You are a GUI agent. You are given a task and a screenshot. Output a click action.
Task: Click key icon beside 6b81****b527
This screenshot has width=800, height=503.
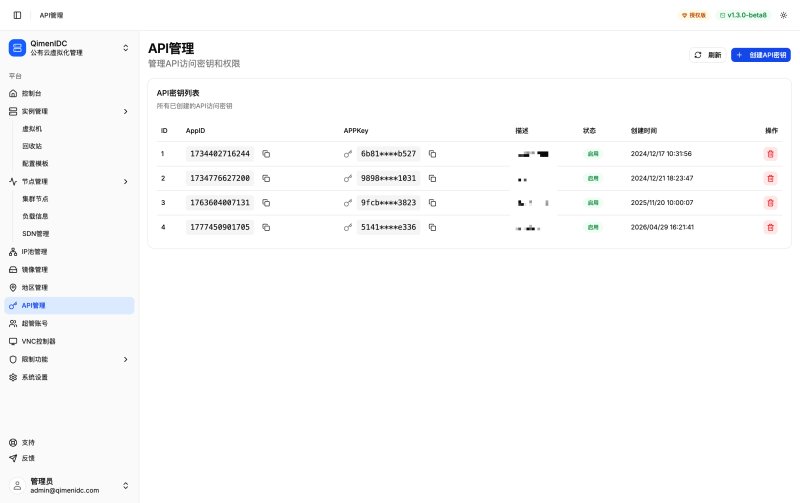click(x=348, y=154)
